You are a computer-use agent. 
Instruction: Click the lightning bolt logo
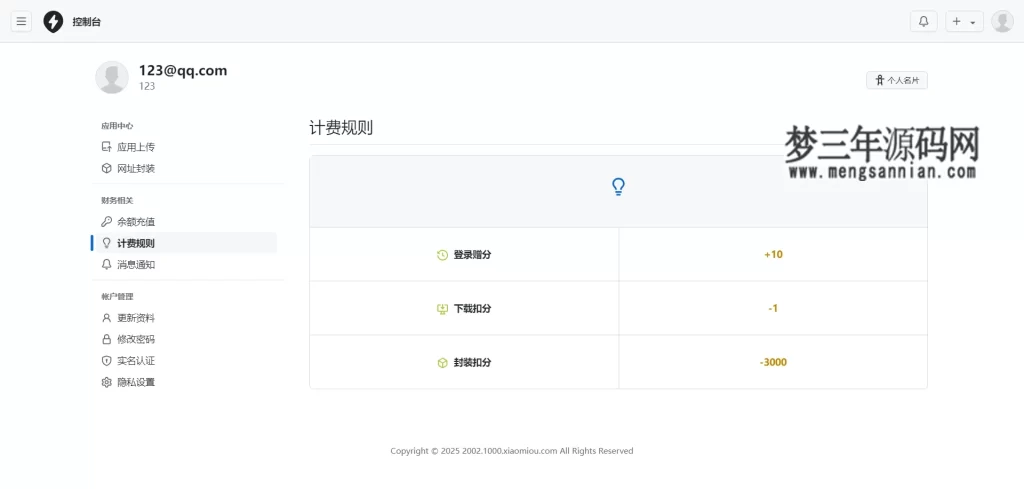[53, 22]
